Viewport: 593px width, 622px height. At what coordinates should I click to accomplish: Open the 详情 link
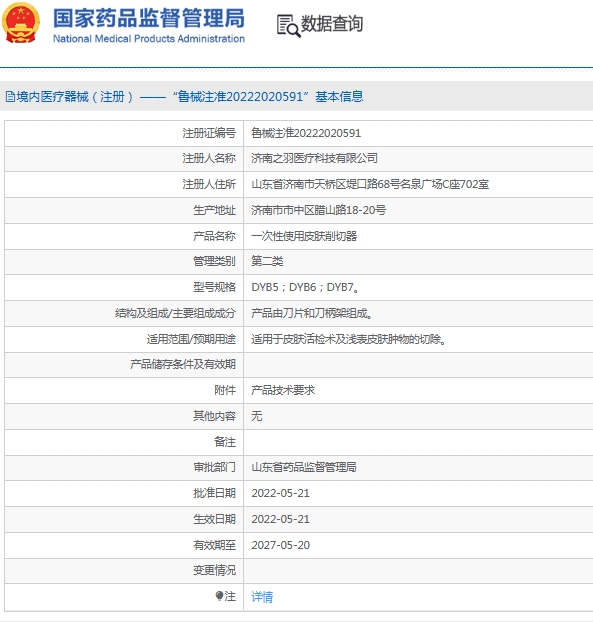point(262,597)
